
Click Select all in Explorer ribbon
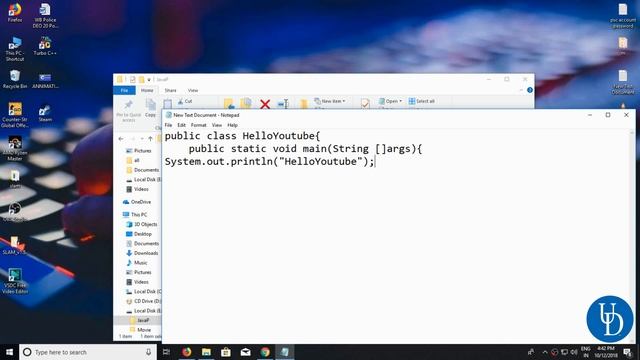coord(422,101)
